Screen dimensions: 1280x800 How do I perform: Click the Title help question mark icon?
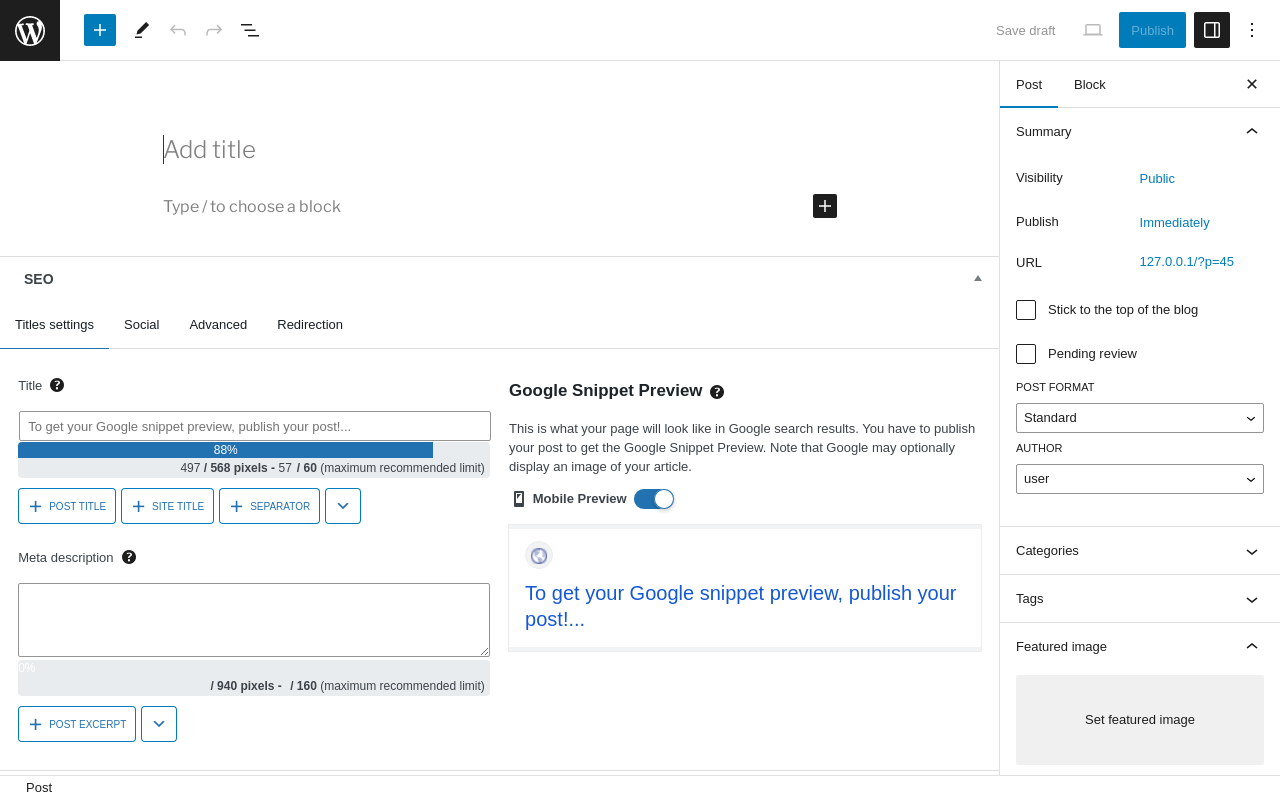coord(57,385)
